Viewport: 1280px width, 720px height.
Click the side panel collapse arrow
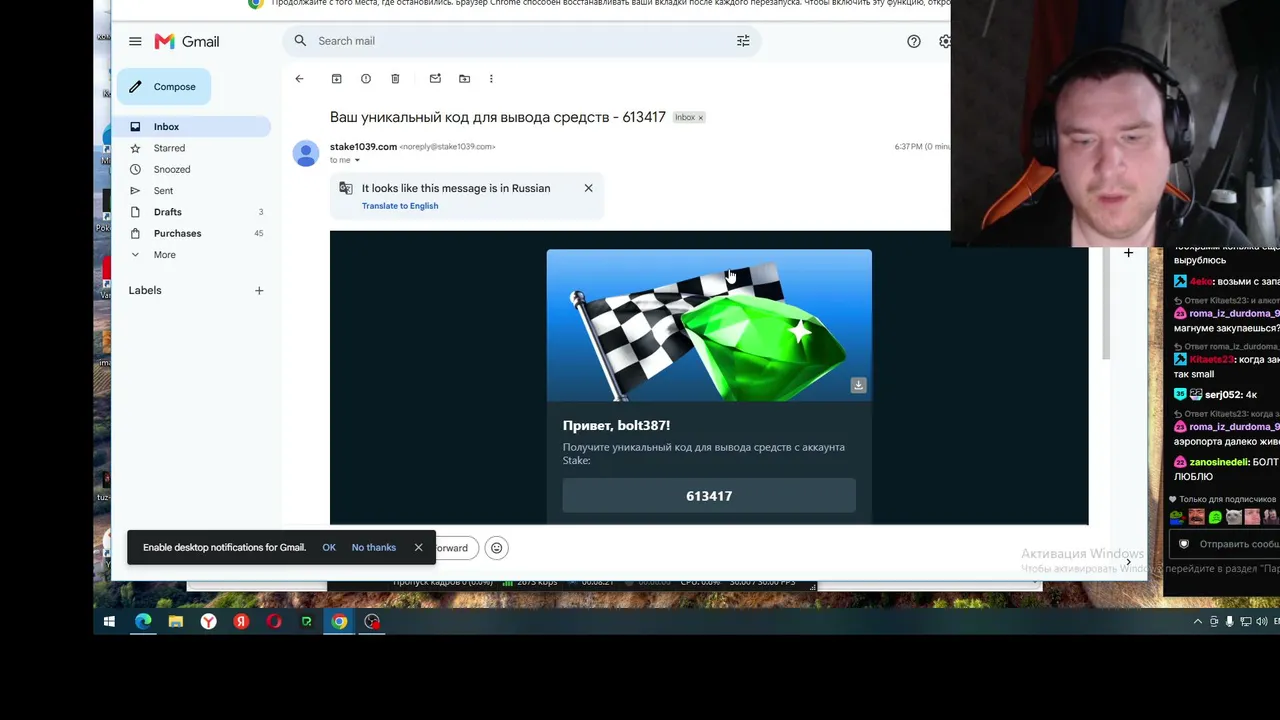[1128, 563]
